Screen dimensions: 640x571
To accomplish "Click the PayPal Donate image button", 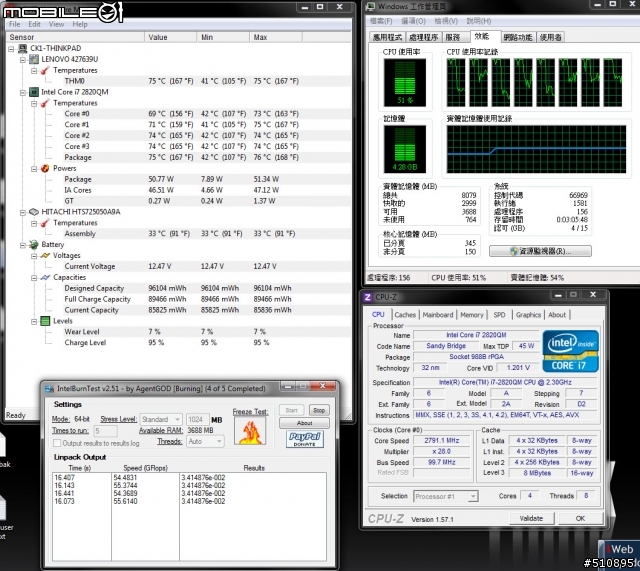I will tap(305, 439).
